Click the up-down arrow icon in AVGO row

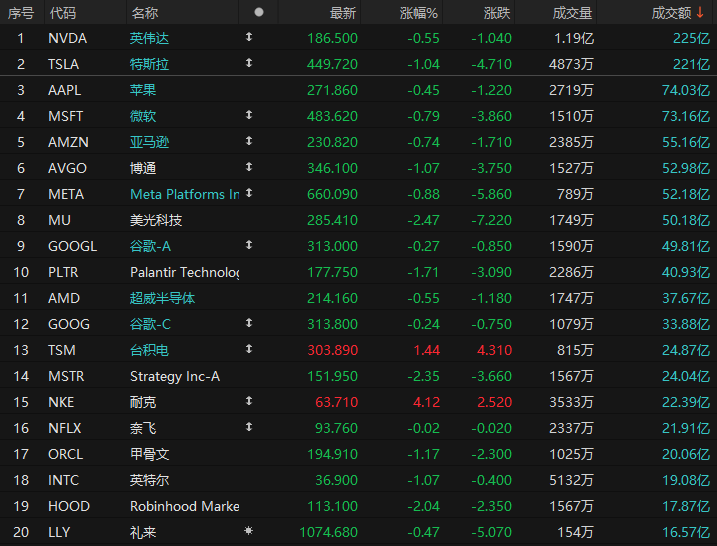[249, 167]
